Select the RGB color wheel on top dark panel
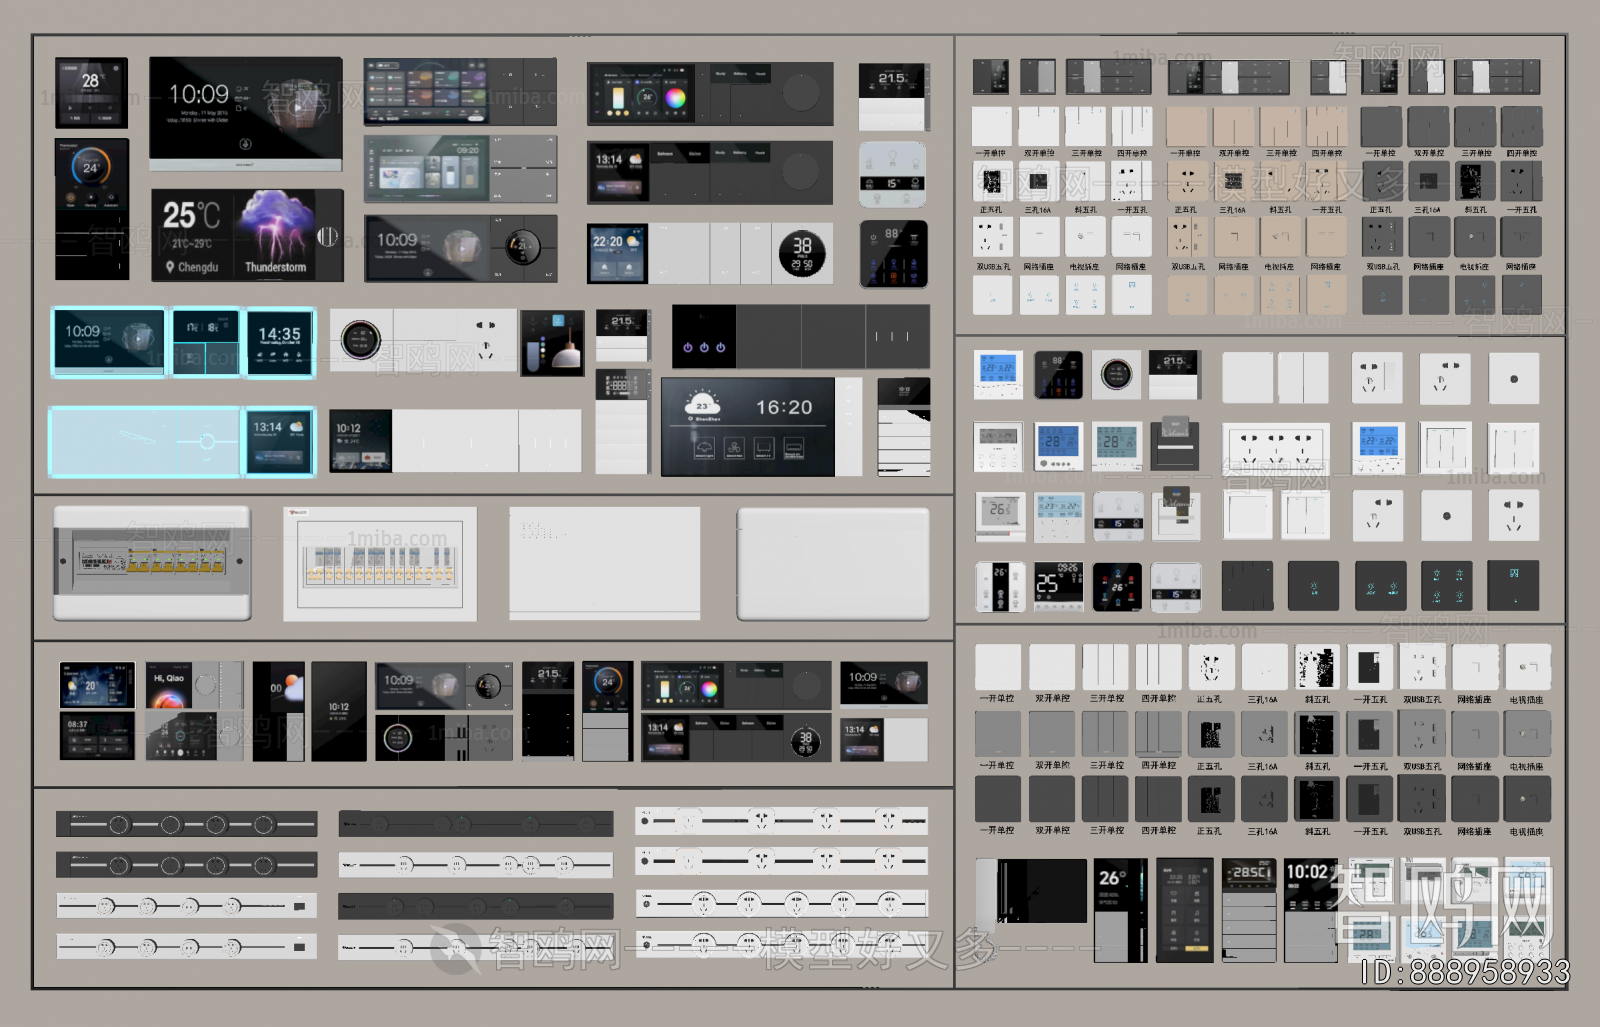1600x1027 pixels. 676,98
